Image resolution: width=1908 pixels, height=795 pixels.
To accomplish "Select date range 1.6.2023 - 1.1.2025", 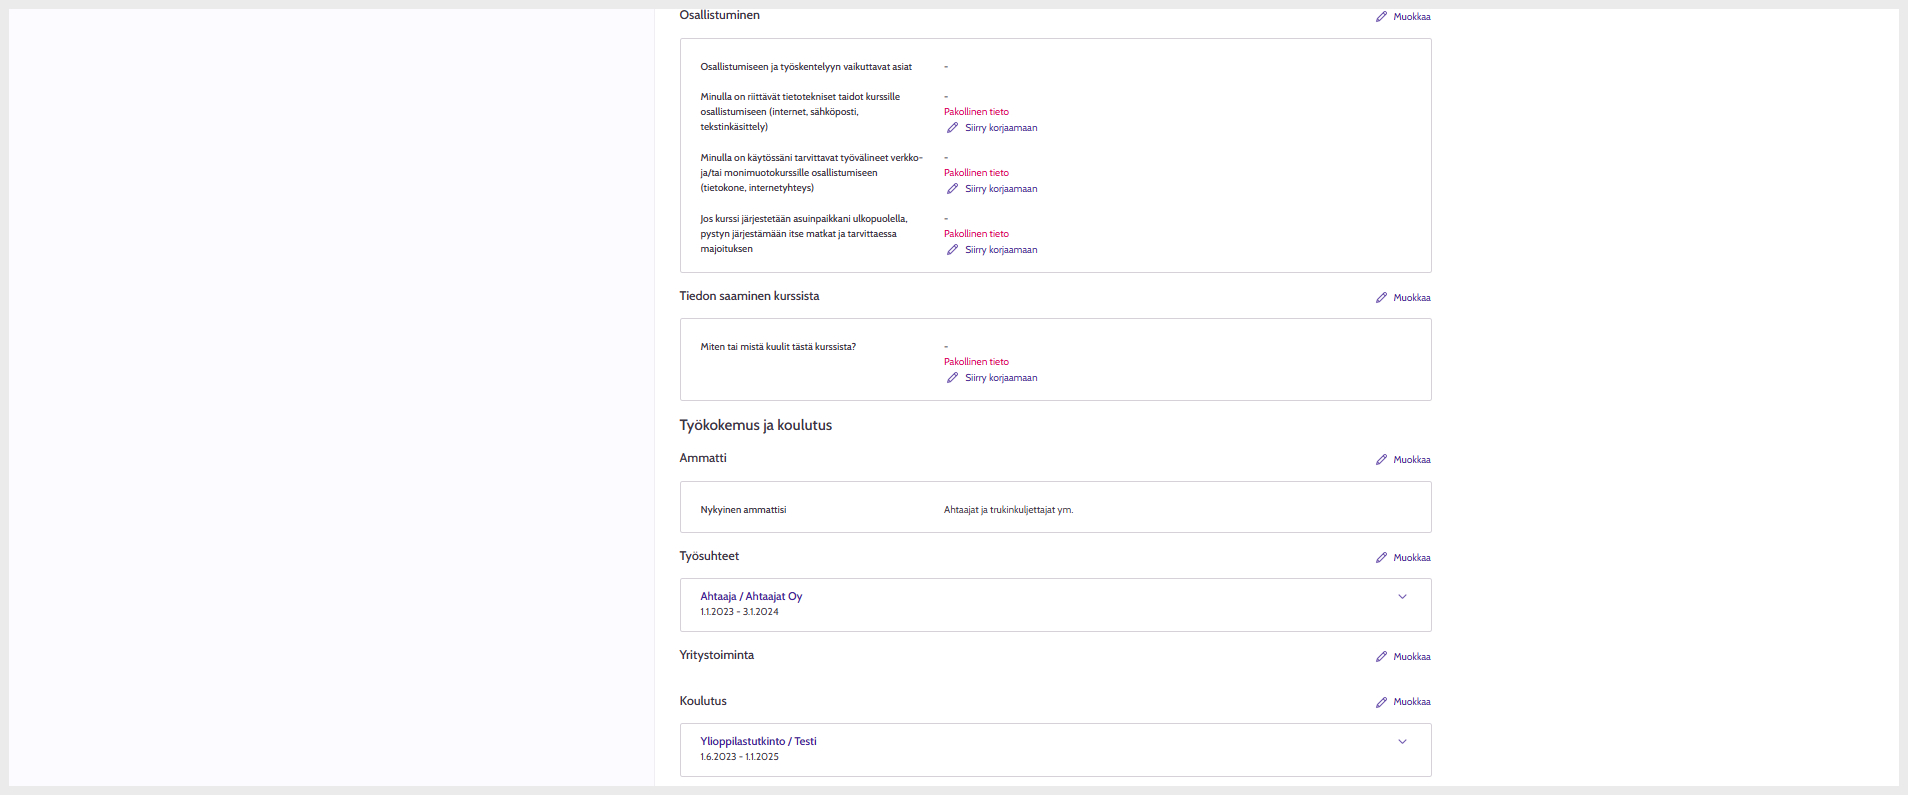I will pyautogui.click(x=739, y=757).
